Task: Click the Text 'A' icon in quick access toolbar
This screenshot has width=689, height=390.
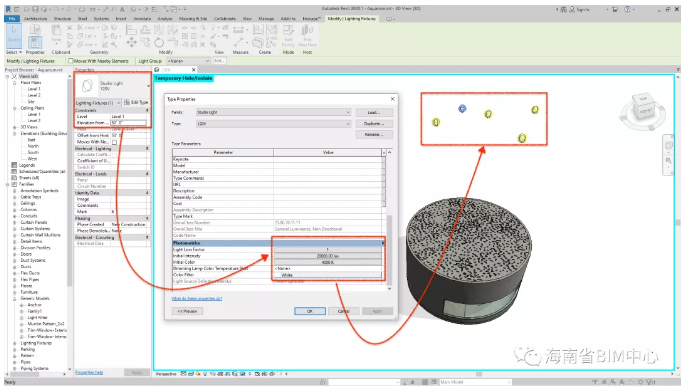Action: 122,9
